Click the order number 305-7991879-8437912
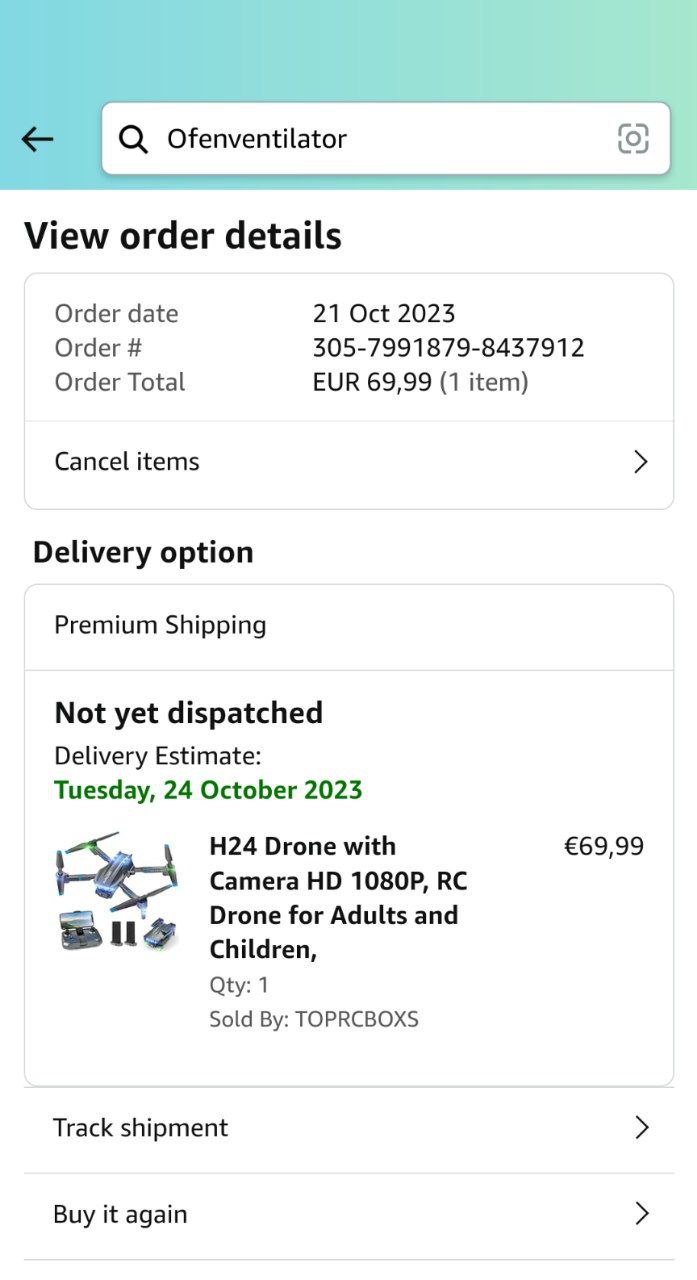Screen dimensions: 697x1280 coord(448,348)
